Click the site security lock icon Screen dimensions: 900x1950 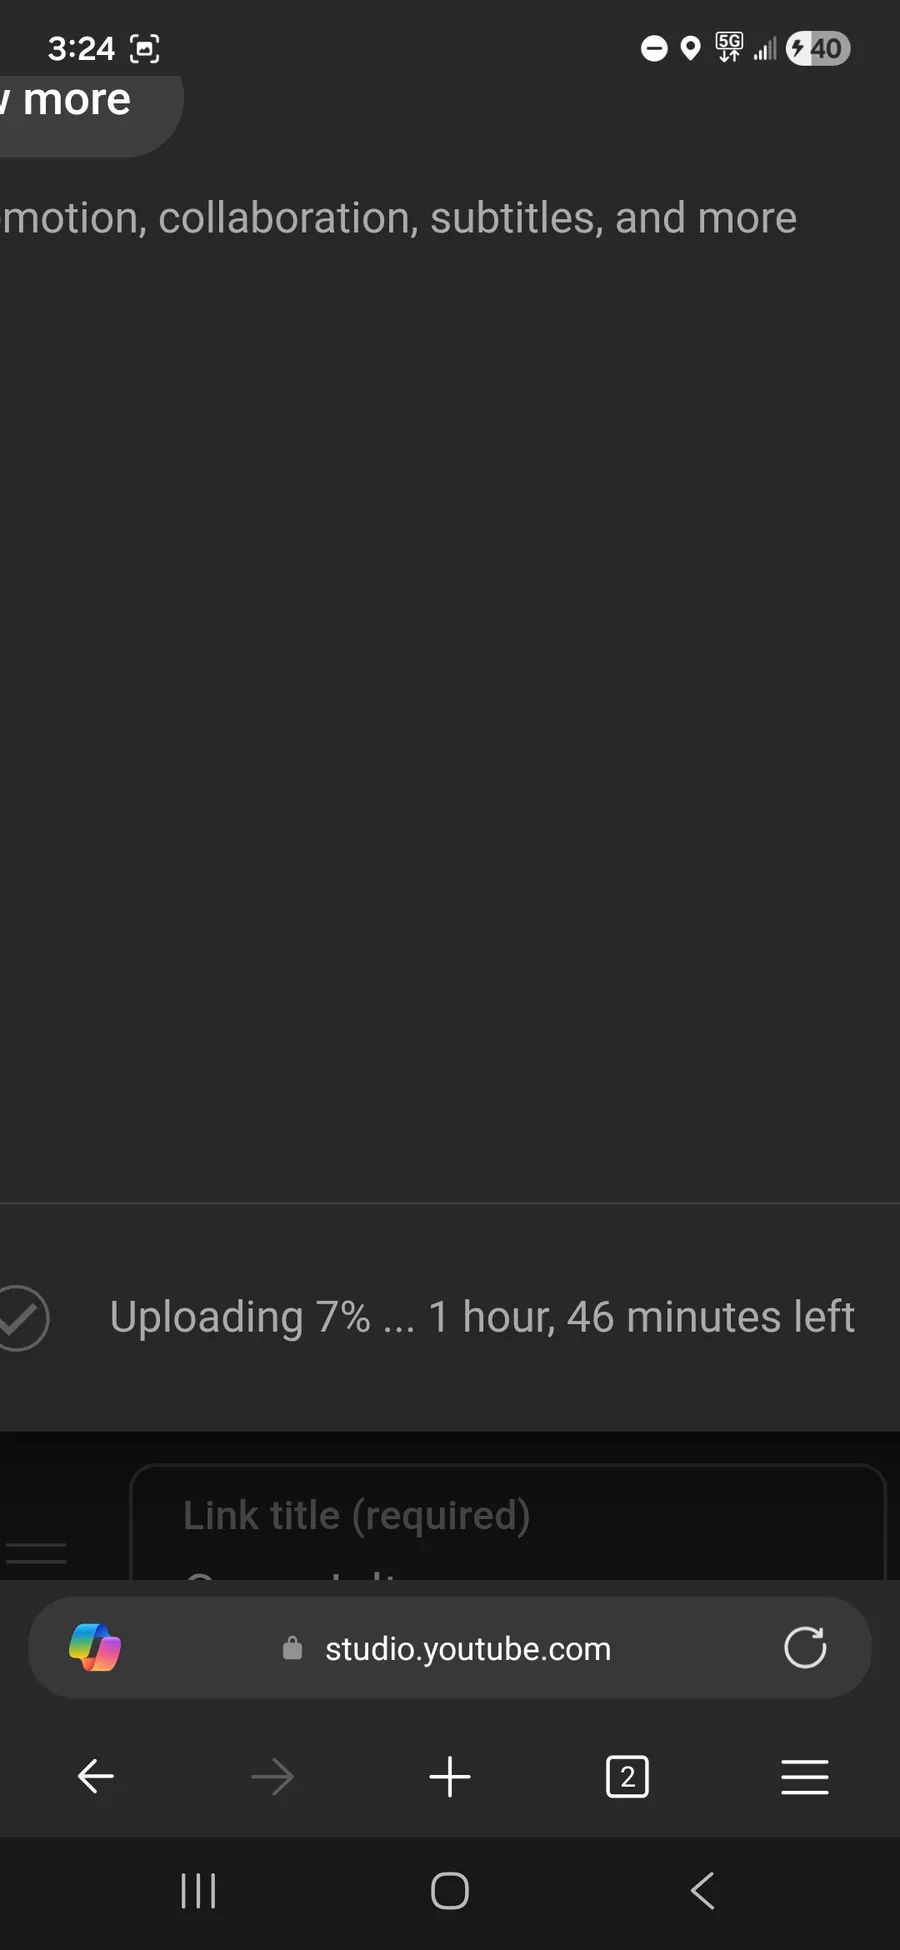point(292,1648)
